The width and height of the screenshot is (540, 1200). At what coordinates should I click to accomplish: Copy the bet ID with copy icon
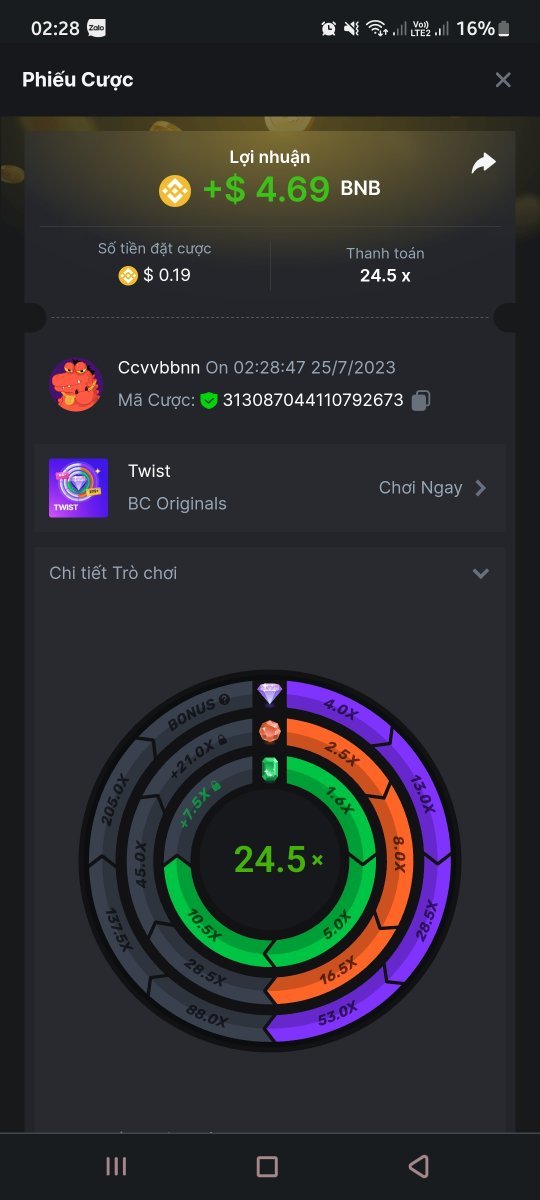click(x=421, y=400)
